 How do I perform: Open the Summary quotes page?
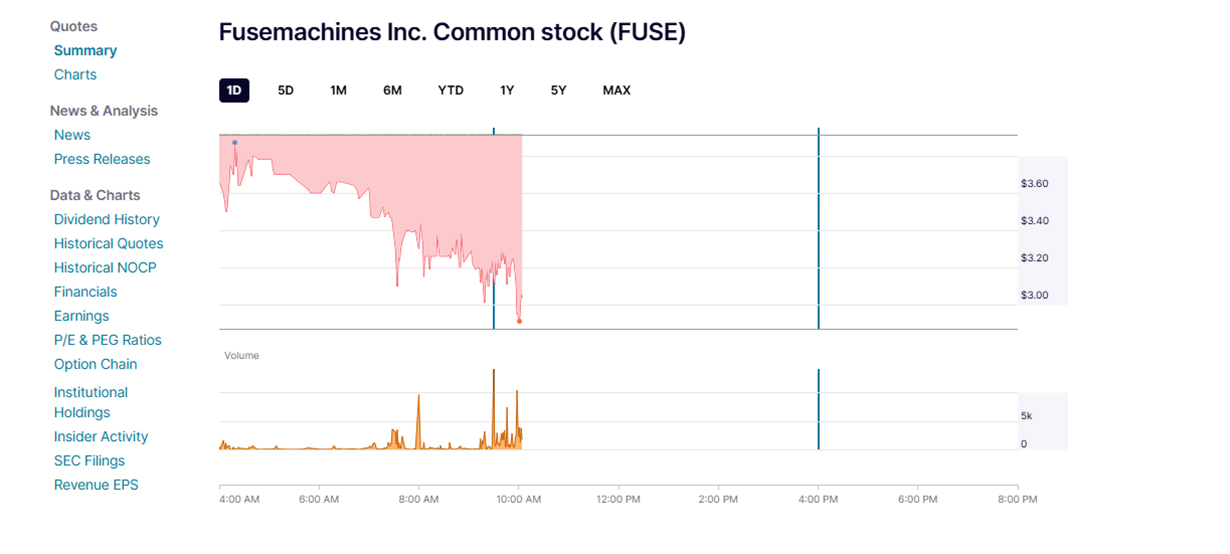(85, 50)
